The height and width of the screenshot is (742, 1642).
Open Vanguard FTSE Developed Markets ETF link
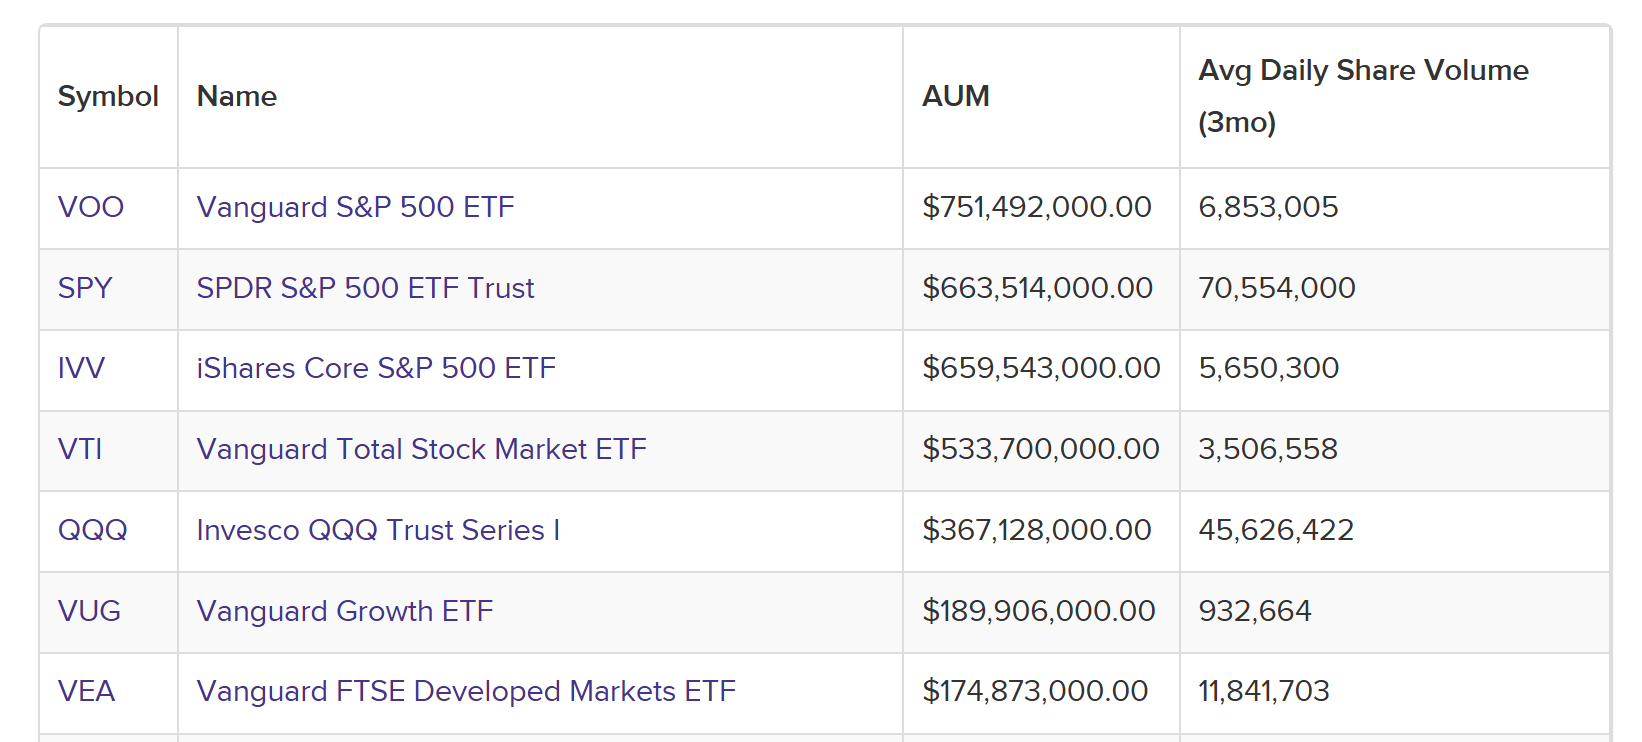point(466,691)
